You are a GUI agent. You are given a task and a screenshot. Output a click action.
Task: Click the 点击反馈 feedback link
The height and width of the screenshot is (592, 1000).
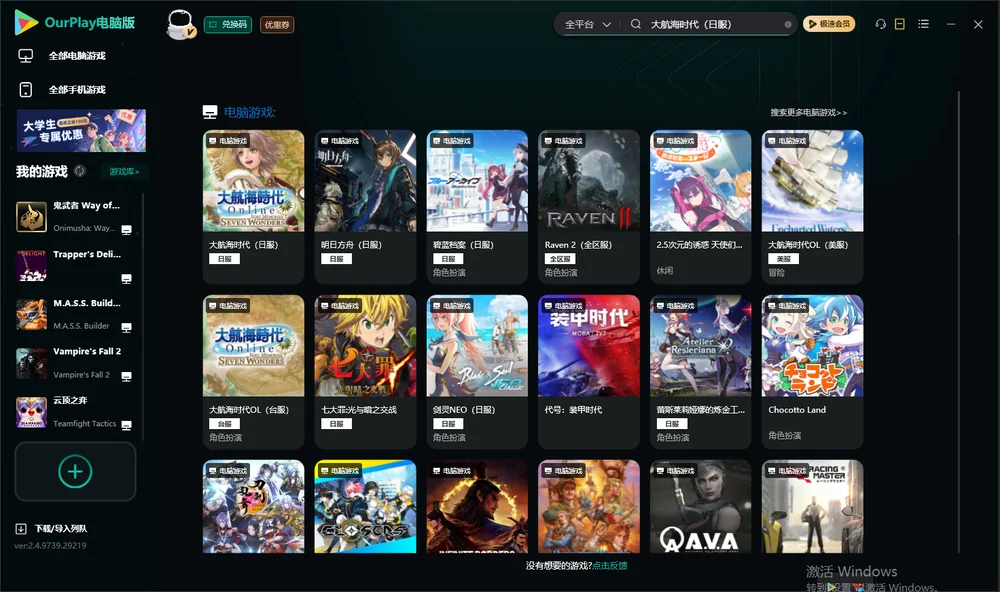pos(610,565)
